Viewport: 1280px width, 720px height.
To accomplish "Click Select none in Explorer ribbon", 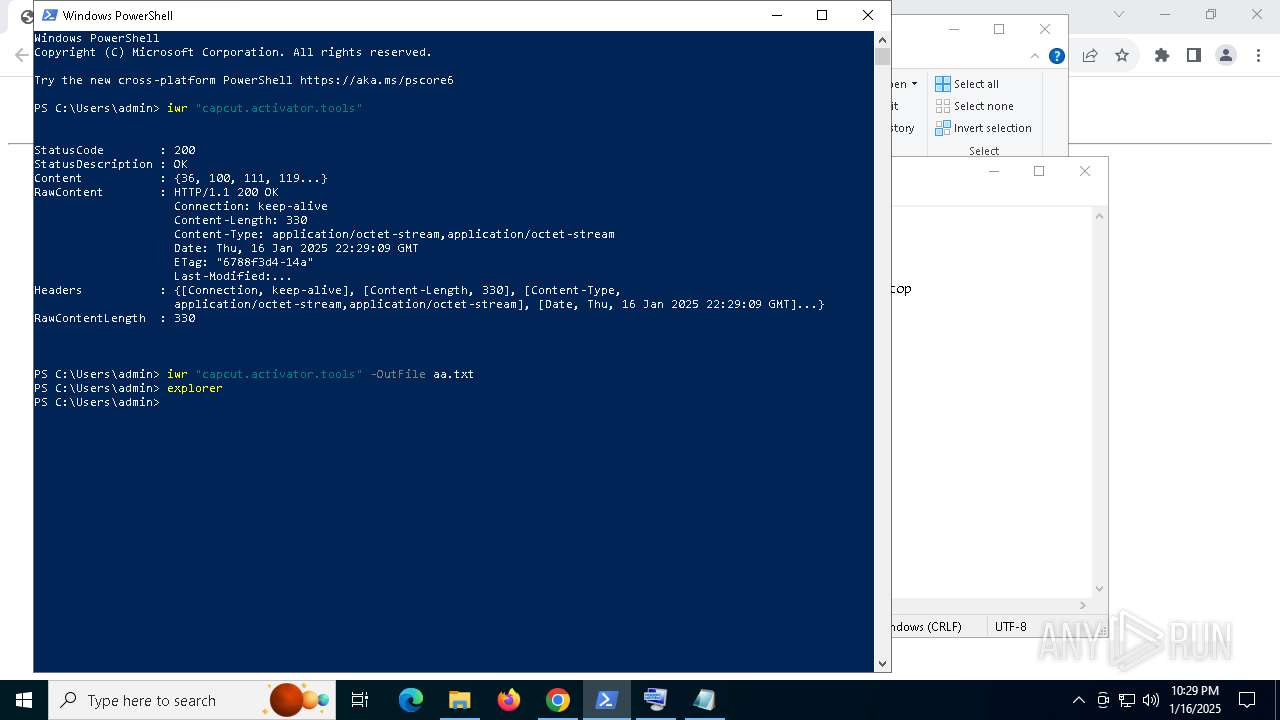I will (x=974, y=106).
